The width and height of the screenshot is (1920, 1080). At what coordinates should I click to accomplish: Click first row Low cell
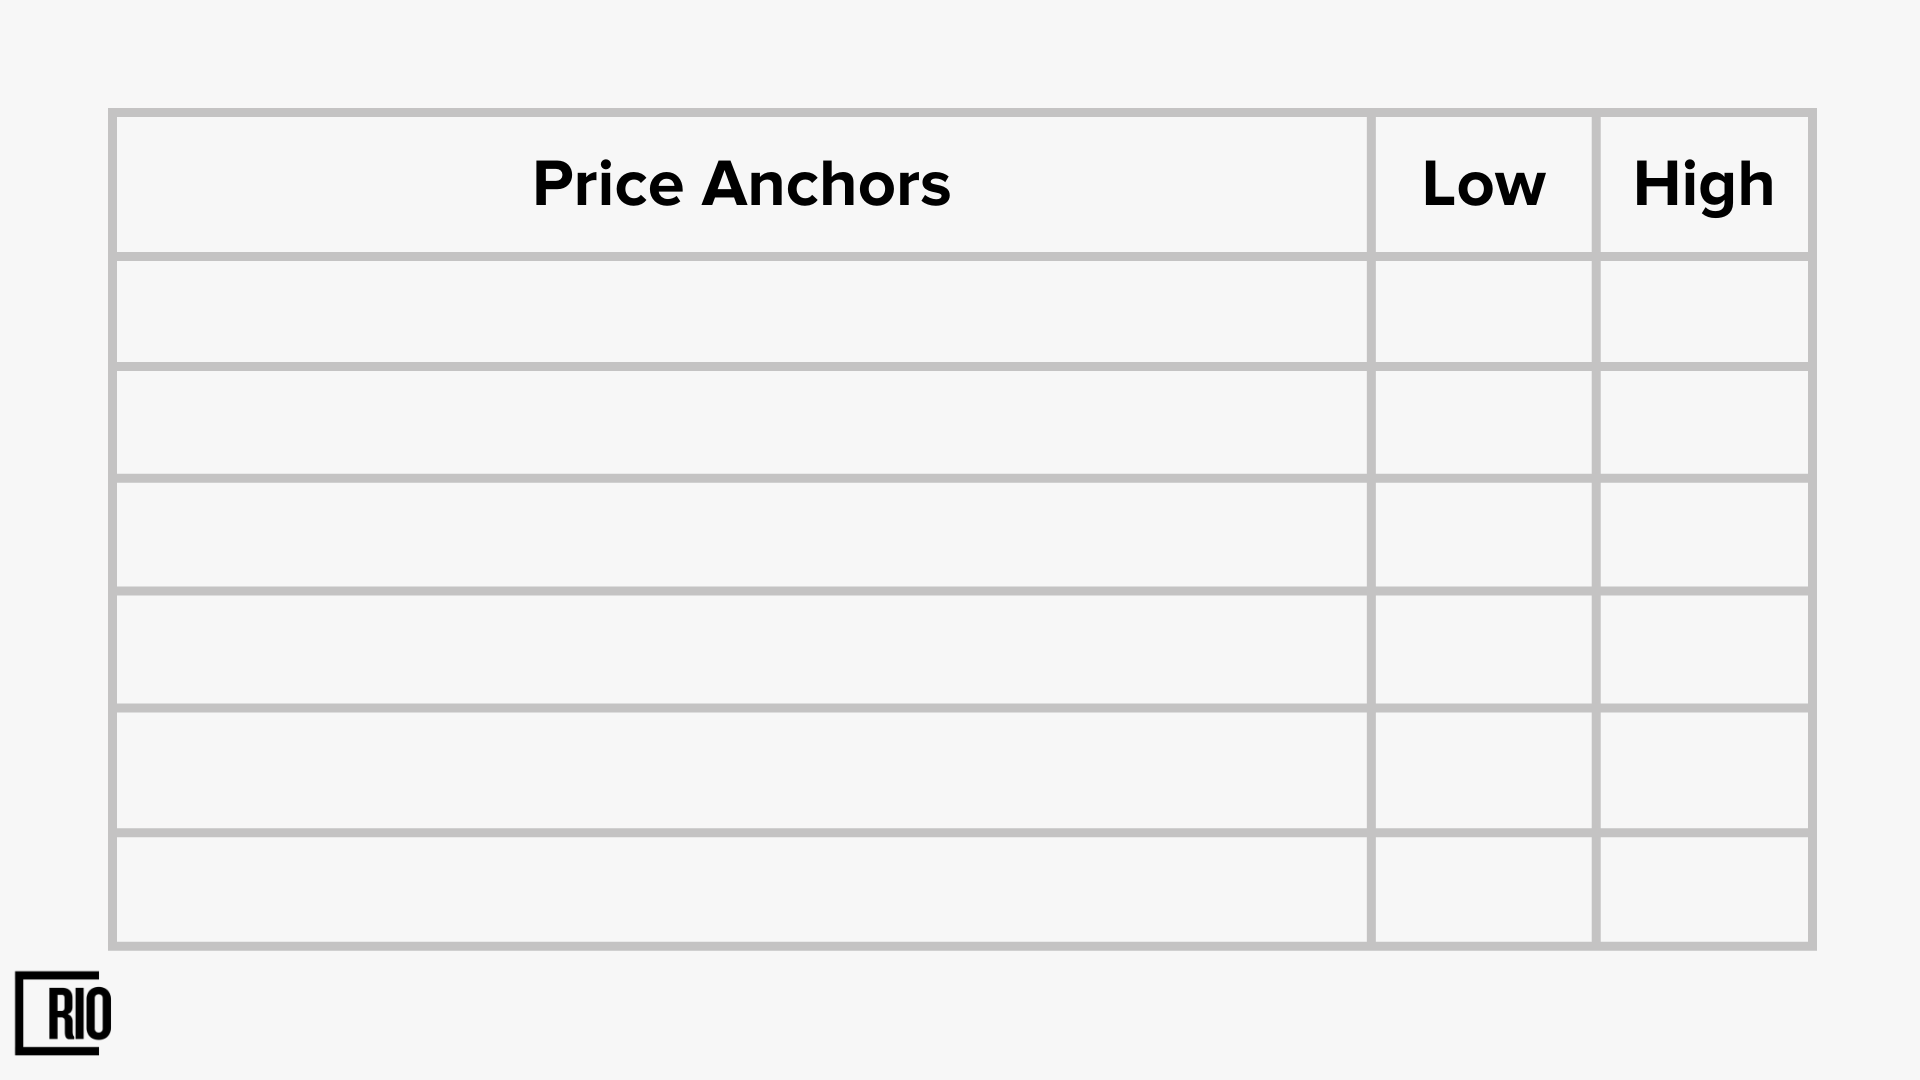point(1484,312)
